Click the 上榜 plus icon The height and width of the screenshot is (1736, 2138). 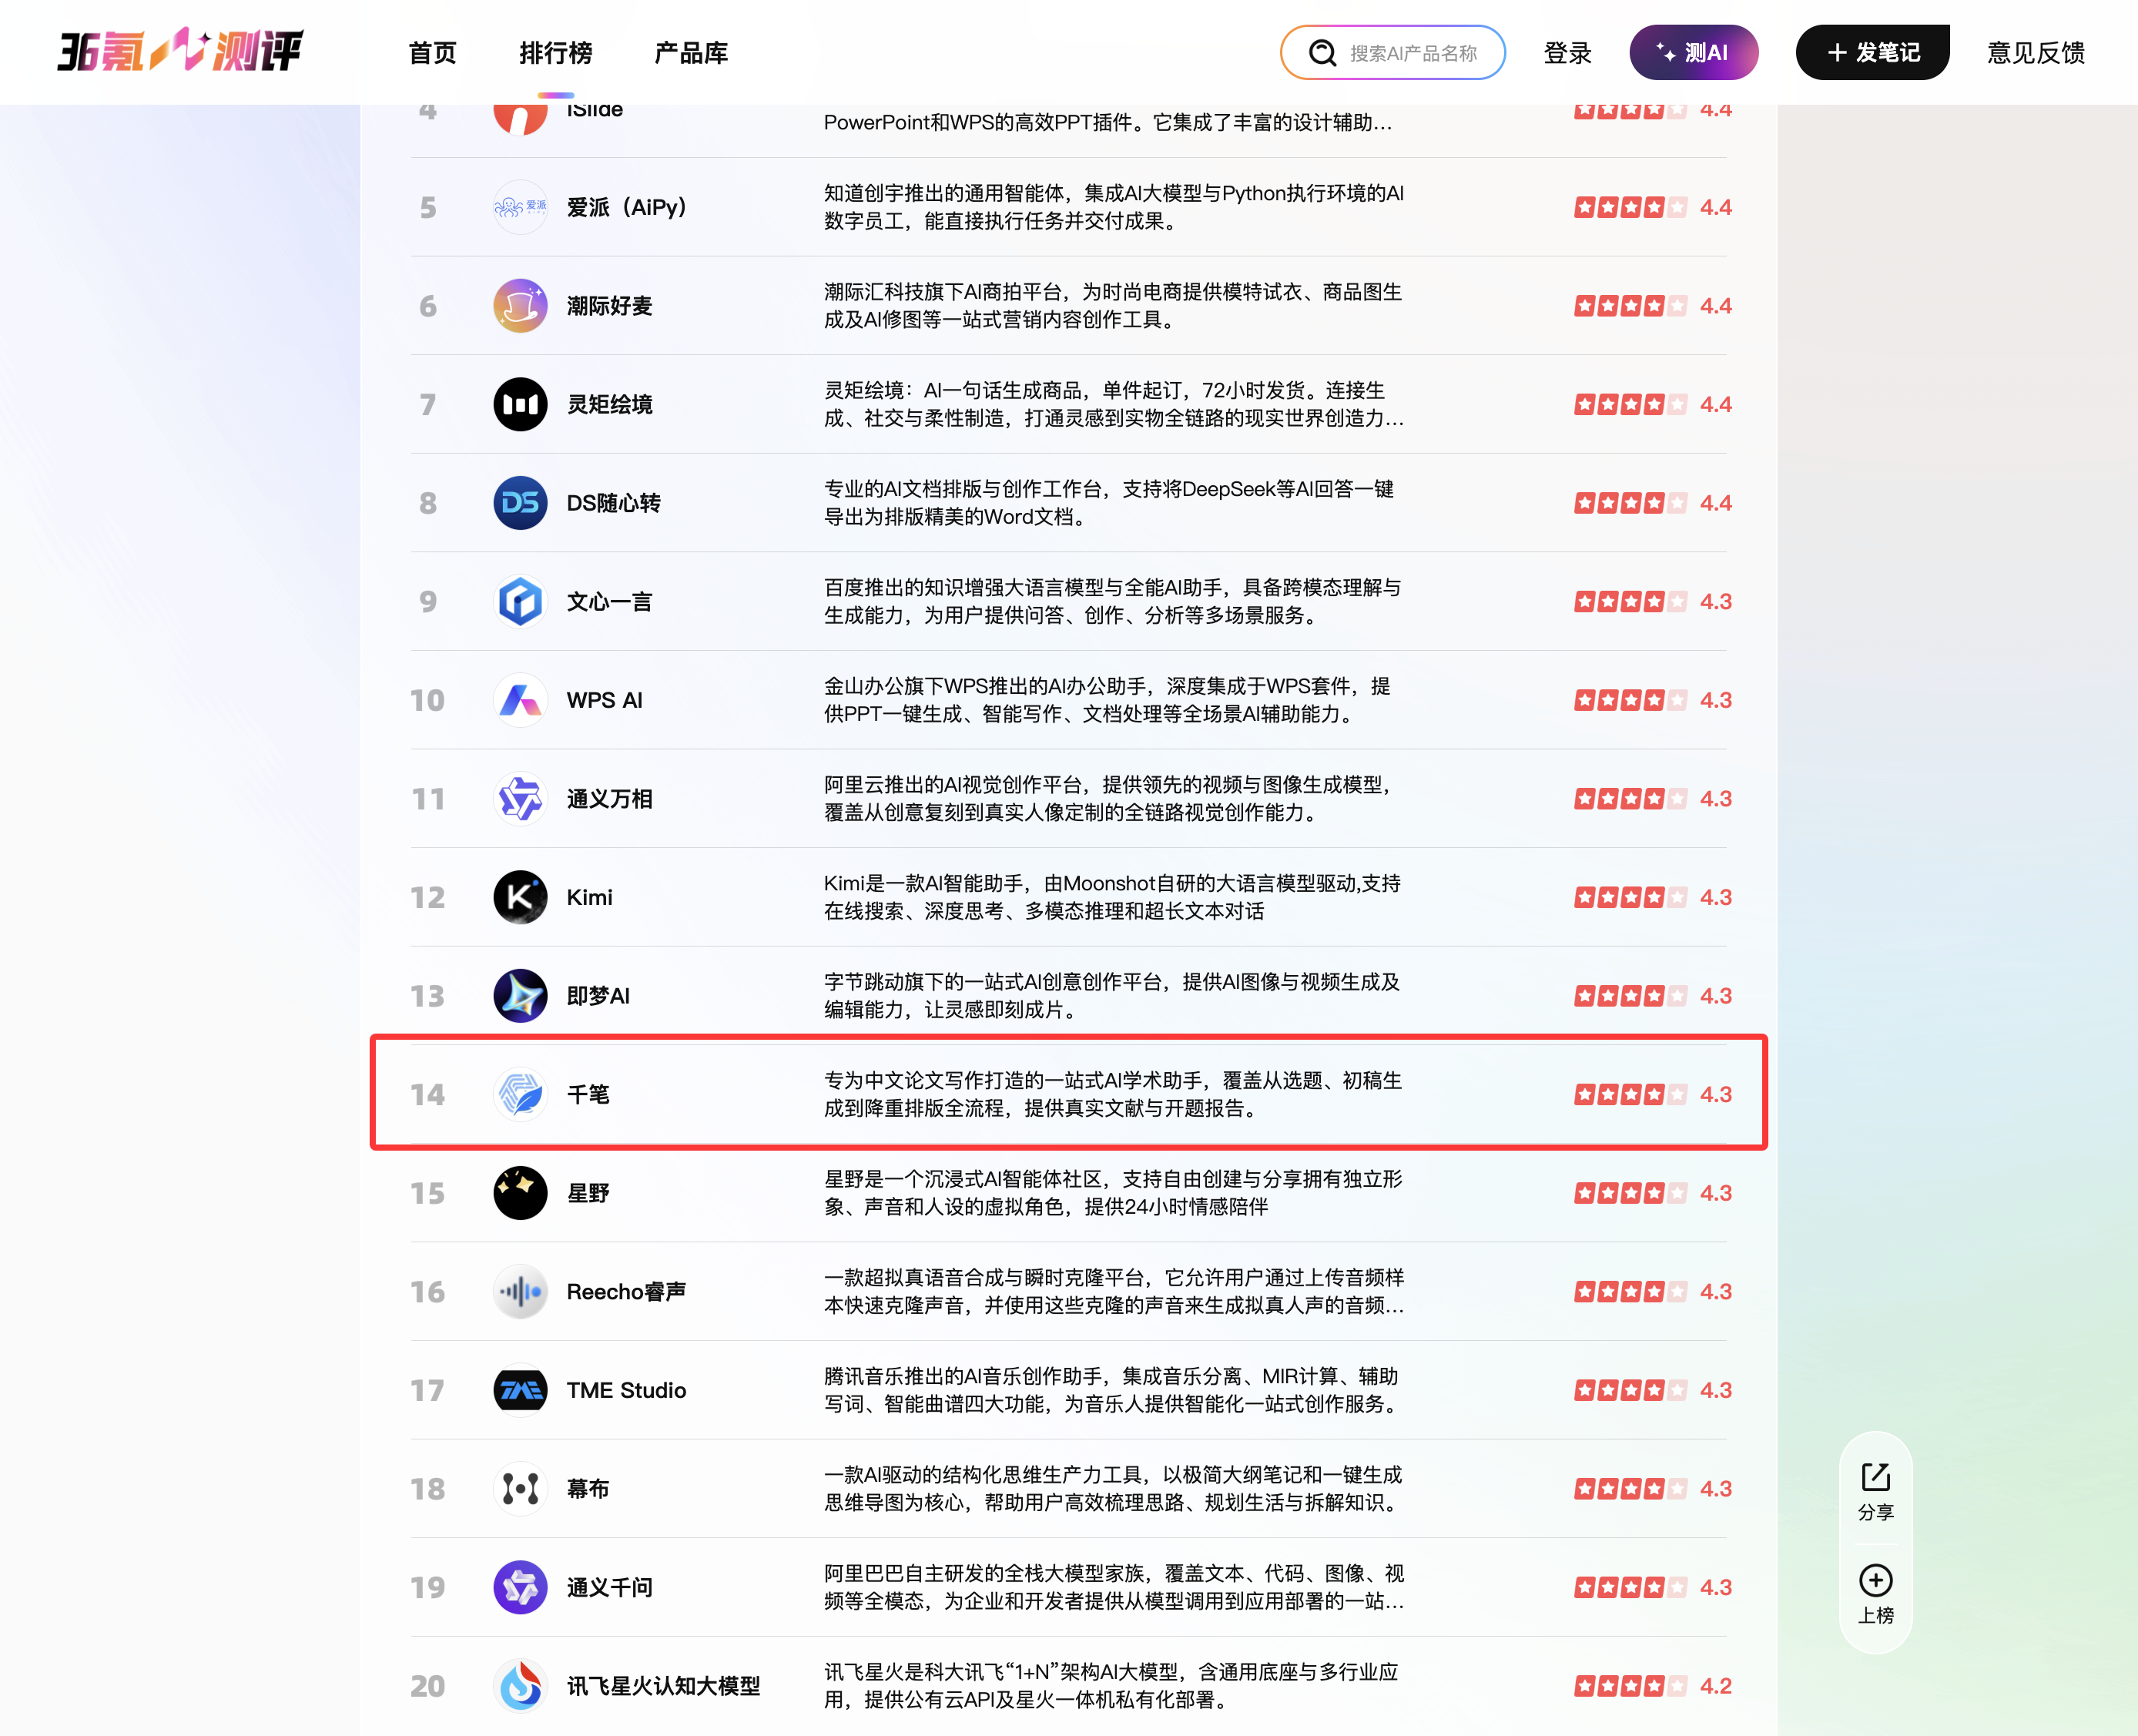point(1875,1580)
